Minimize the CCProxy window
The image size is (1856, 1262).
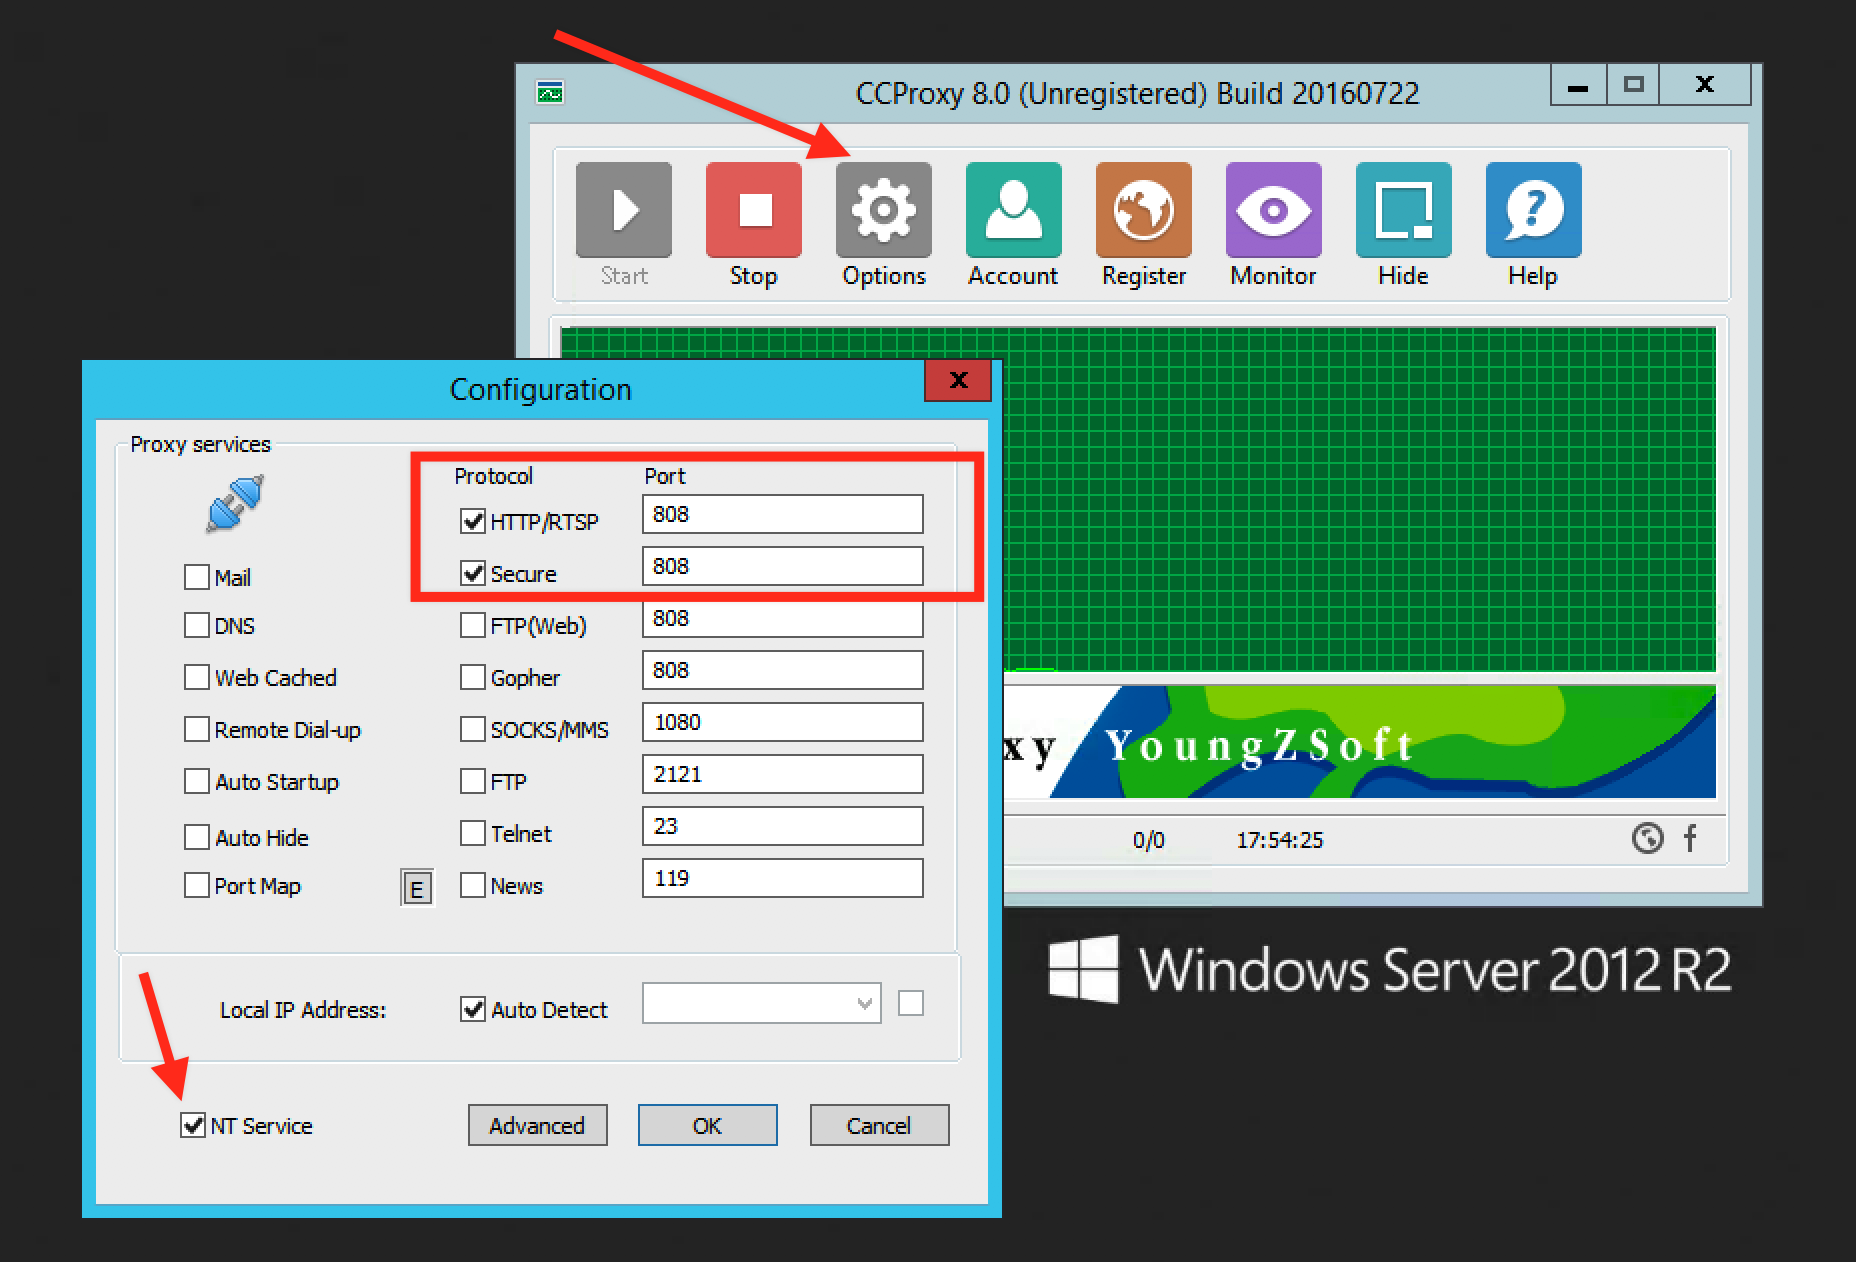1579,85
